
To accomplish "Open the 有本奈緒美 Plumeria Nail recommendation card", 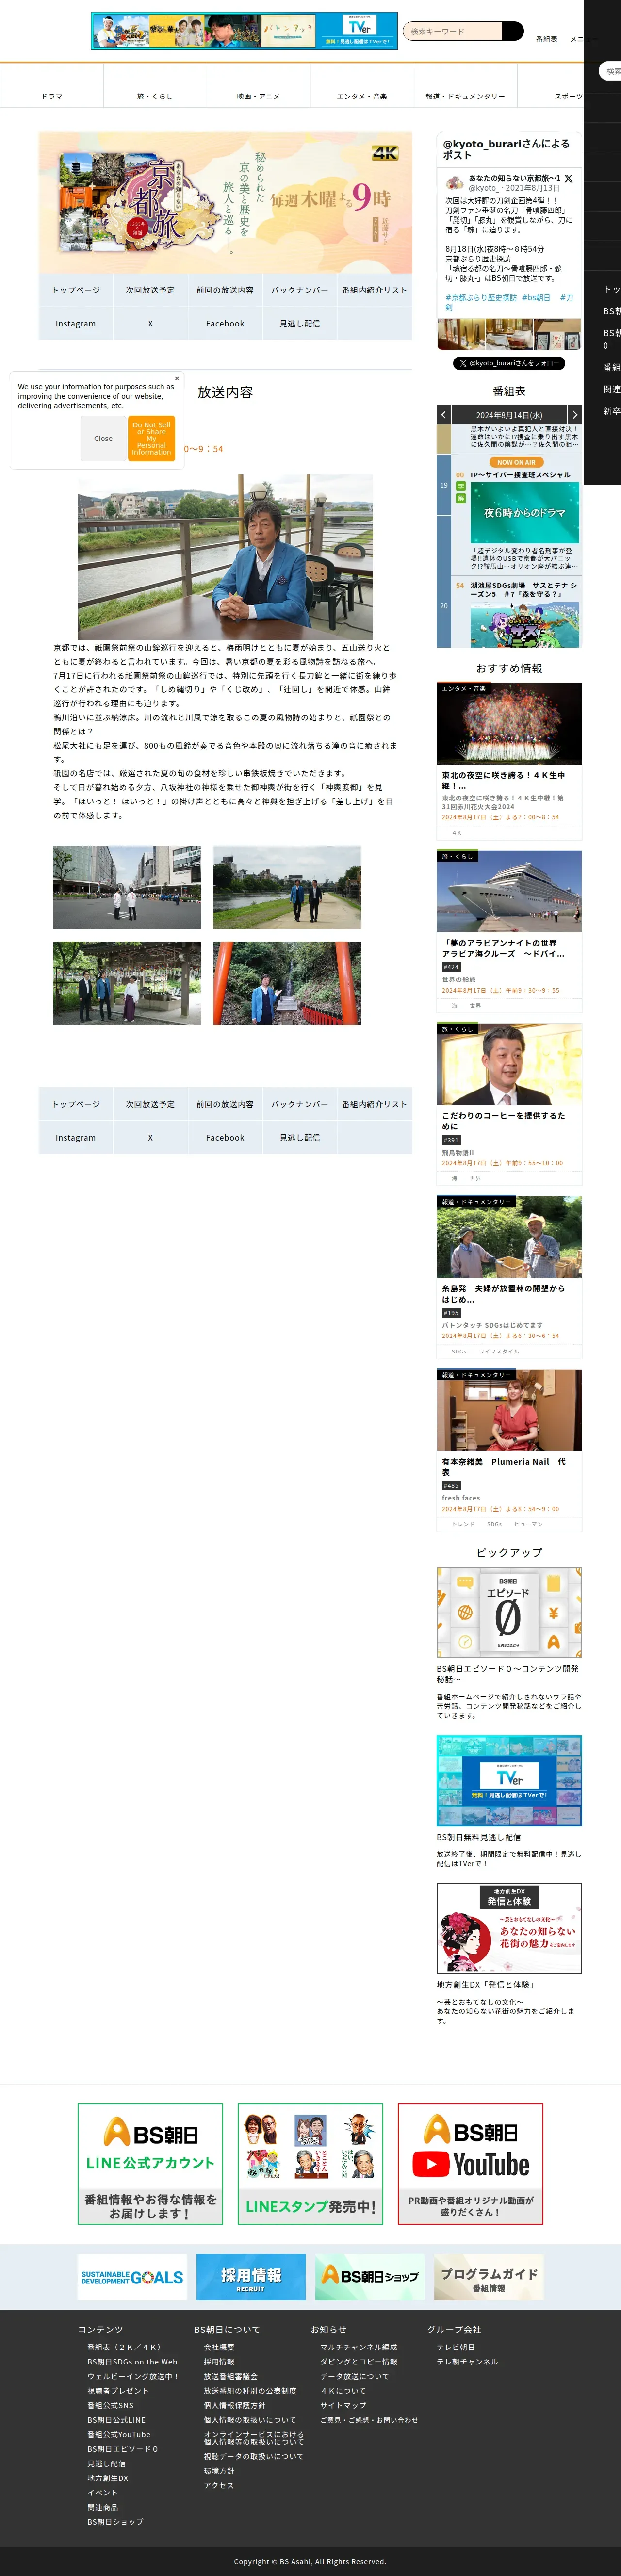I will tap(509, 1450).
